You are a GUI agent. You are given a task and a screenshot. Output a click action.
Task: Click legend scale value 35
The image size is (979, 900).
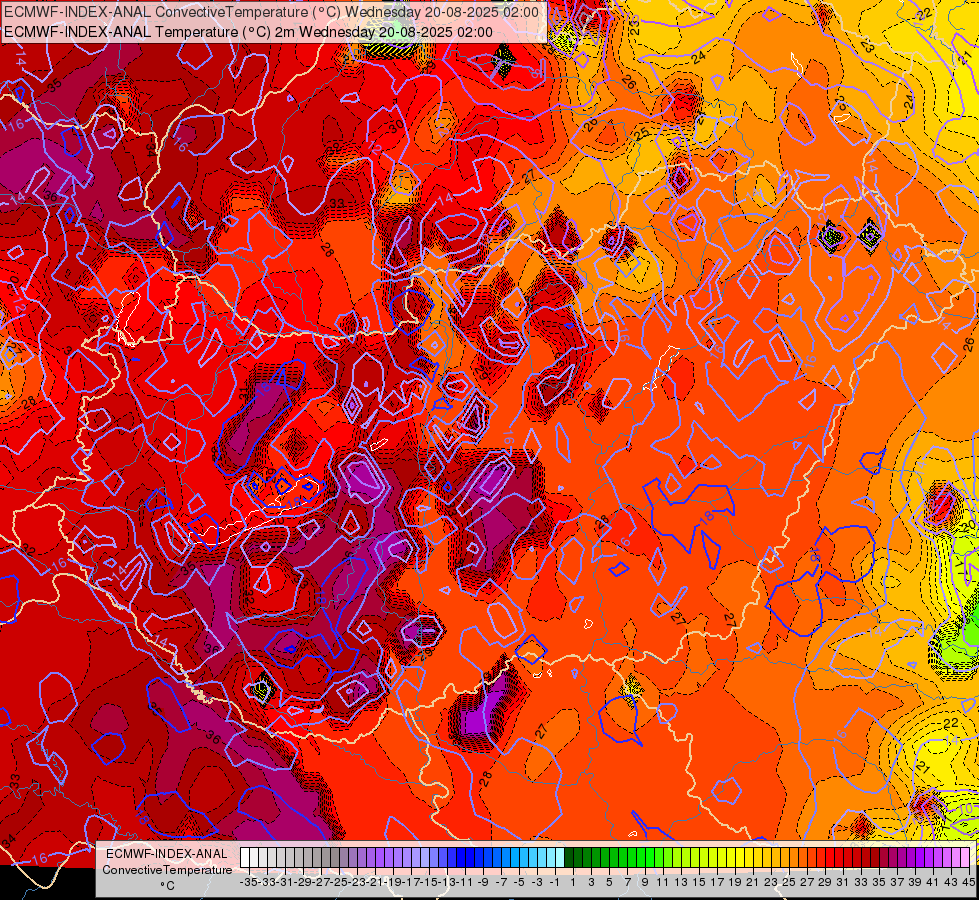click(879, 882)
